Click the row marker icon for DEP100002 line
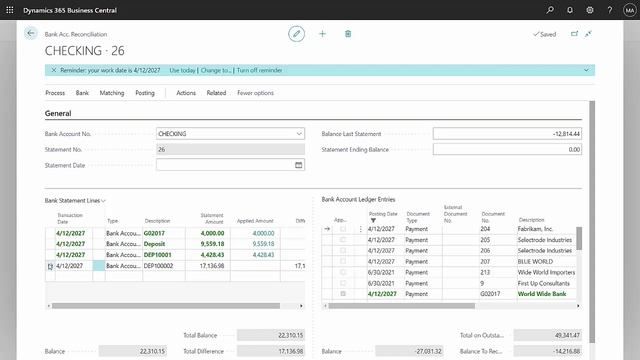The width and height of the screenshot is (640, 360). (x=50, y=266)
